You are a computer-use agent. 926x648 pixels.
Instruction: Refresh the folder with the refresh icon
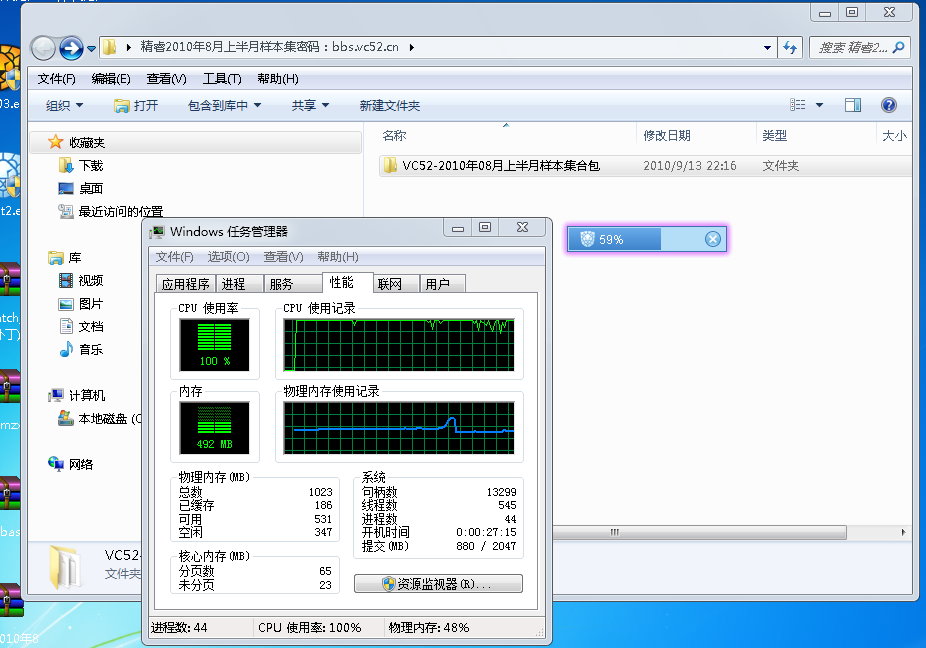790,47
